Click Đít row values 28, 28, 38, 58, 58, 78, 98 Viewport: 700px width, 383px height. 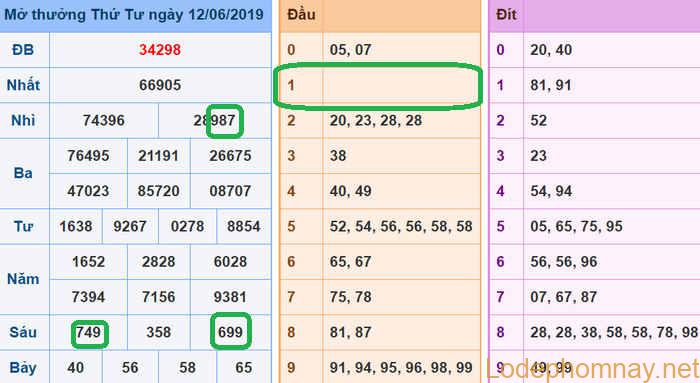[x=614, y=332]
